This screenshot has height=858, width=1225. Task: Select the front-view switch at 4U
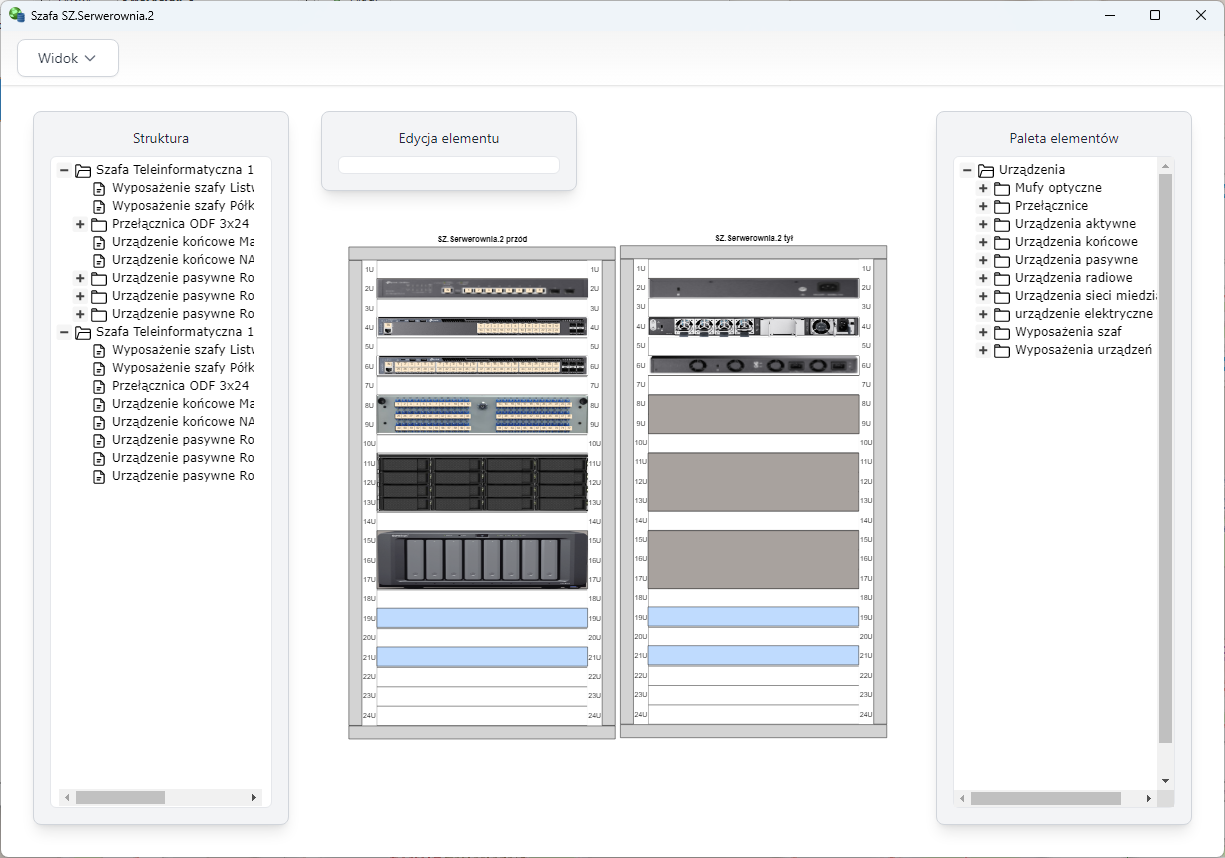pyautogui.click(x=482, y=327)
